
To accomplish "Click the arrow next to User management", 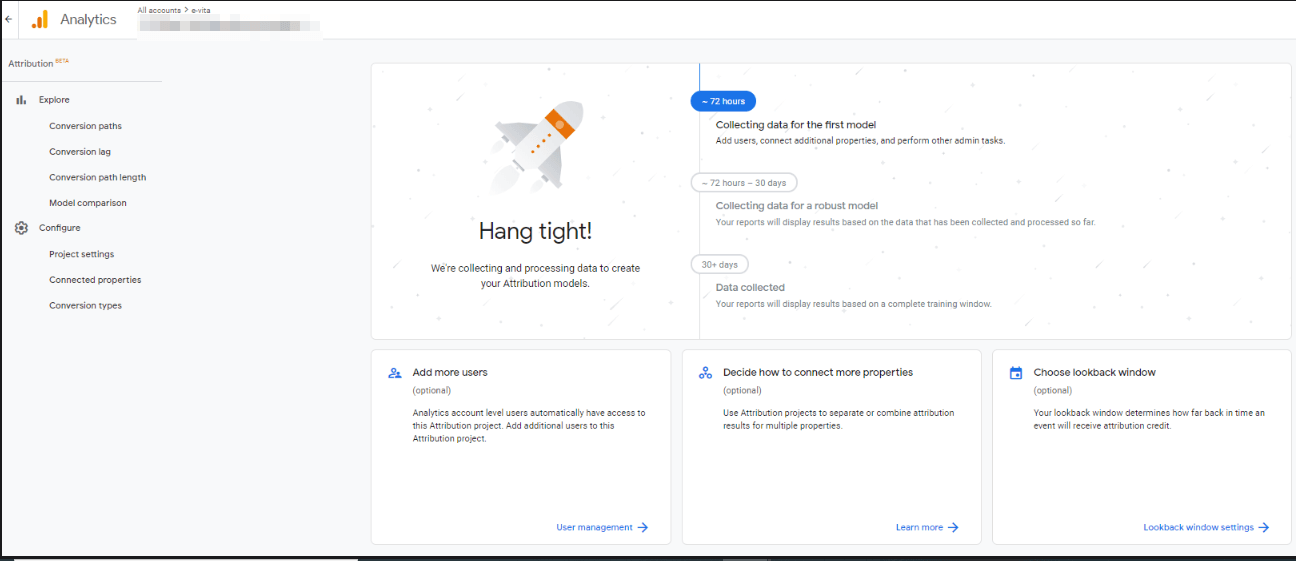I will pos(643,527).
